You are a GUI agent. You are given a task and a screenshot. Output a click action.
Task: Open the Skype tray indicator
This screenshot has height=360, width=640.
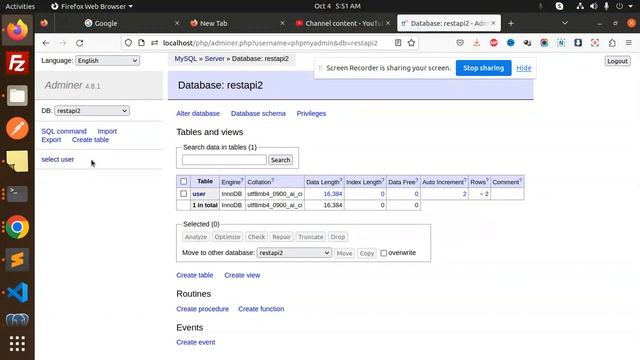click(x=559, y=6)
